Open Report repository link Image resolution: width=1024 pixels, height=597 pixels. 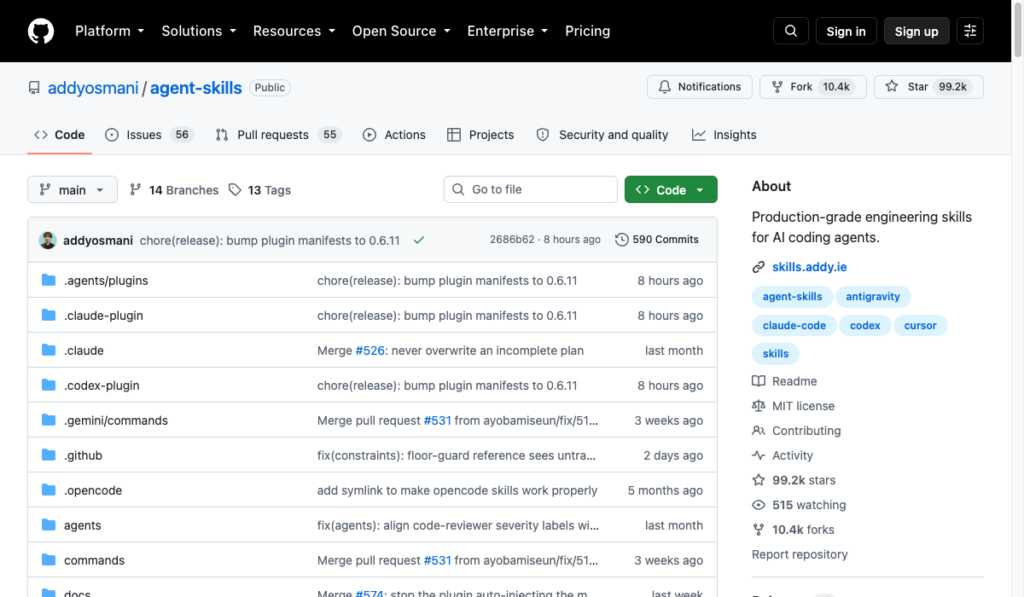coord(799,554)
